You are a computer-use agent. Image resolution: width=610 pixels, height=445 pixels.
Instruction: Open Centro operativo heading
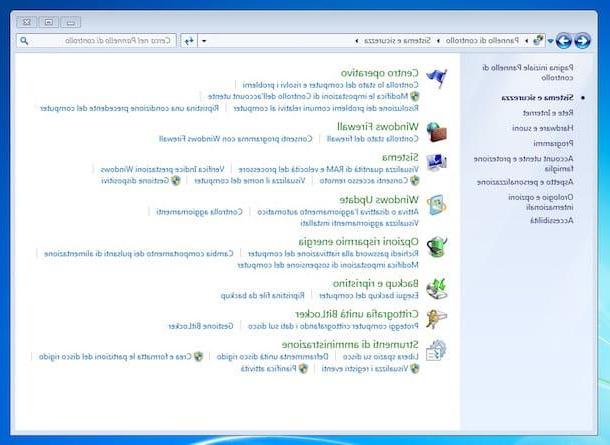pyautogui.click(x=380, y=73)
